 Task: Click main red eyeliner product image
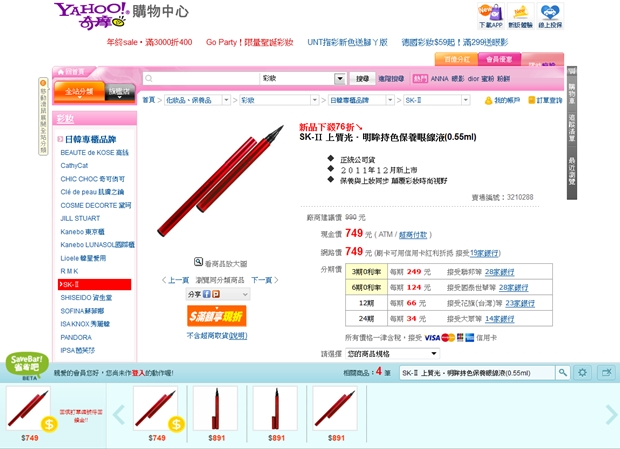(220, 181)
